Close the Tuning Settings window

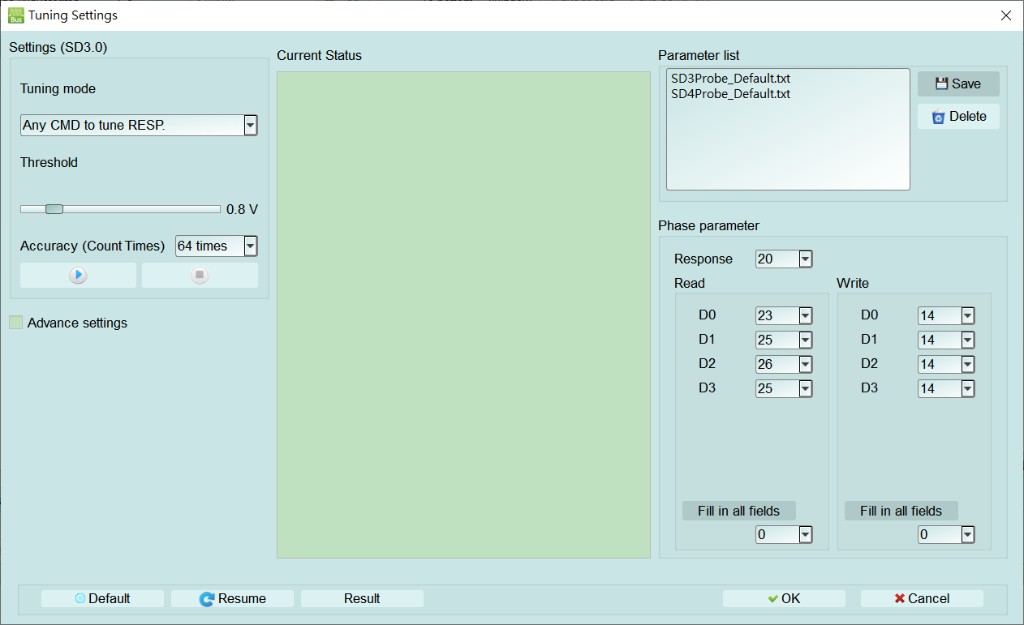[x=1006, y=15]
